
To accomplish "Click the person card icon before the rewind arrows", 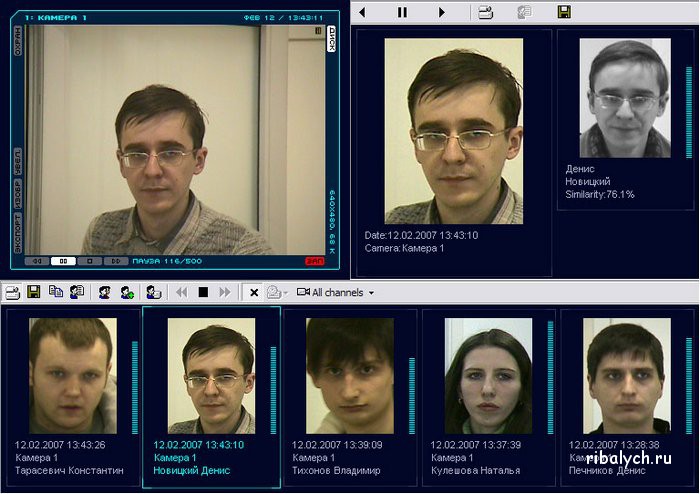I will pyautogui.click(x=153, y=292).
